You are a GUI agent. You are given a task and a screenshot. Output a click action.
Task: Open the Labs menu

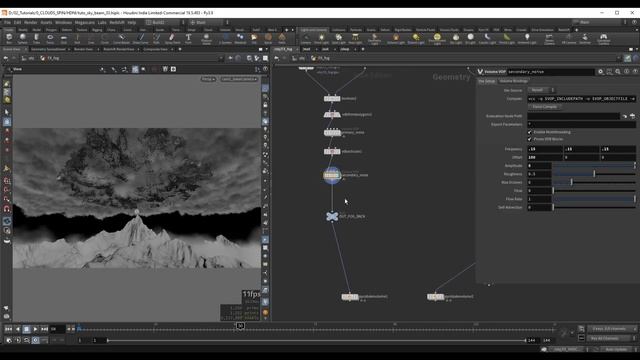pyautogui.click(x=102, y=22)
